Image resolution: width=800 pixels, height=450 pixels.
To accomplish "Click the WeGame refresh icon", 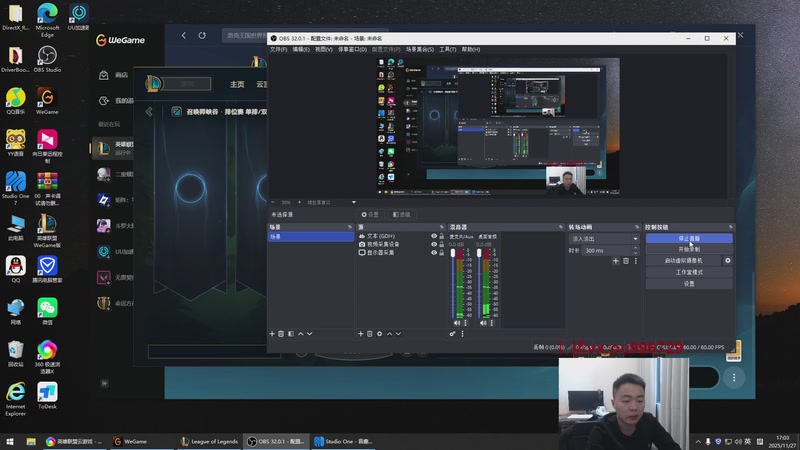I will pos(202,35).
